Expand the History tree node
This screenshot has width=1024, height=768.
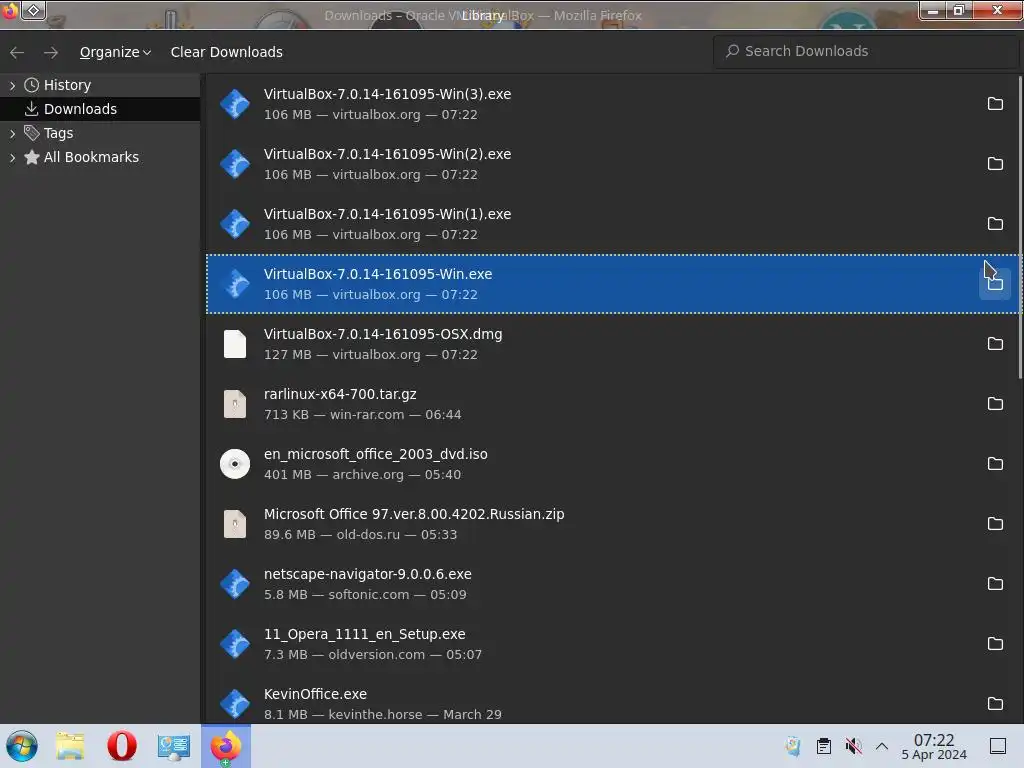12,85
